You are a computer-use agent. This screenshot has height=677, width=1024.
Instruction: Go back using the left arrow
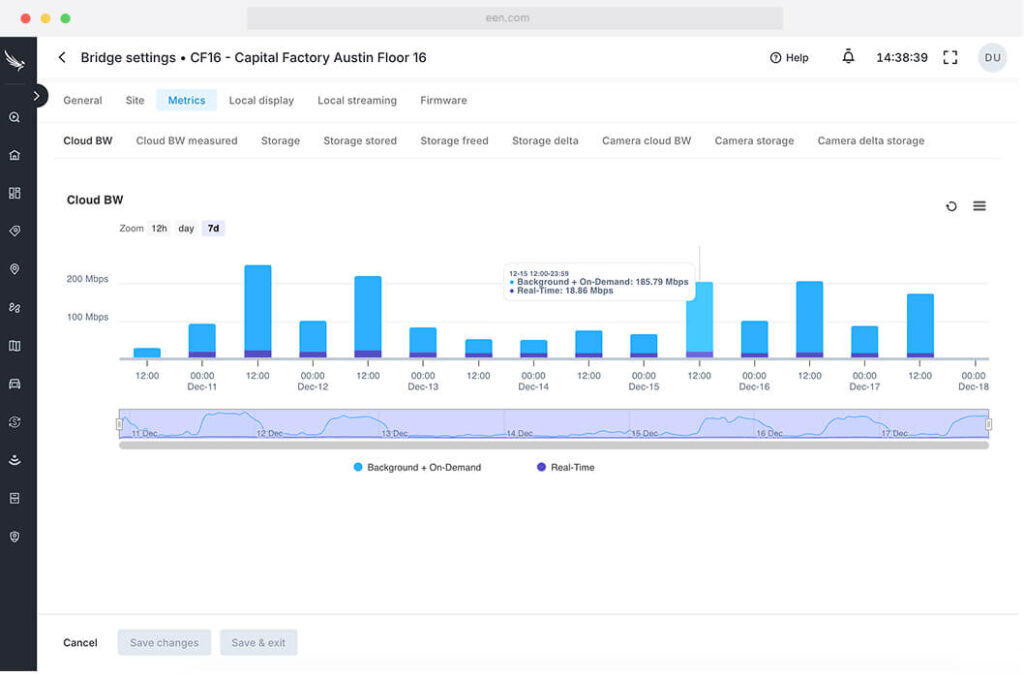coord(62,58)
